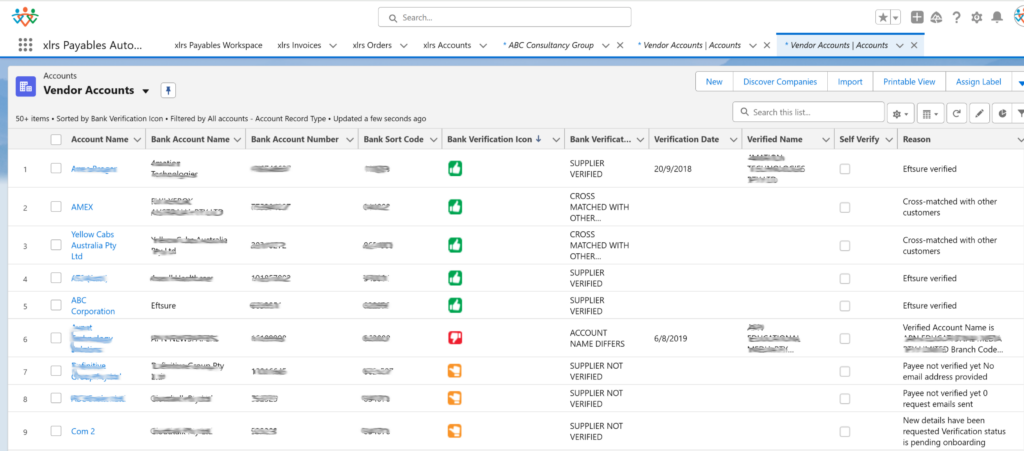Viewport: 1024px width, 451px height.
Task: Expand the xlrs Invoices tab menu
Action: tap(332, 45)
